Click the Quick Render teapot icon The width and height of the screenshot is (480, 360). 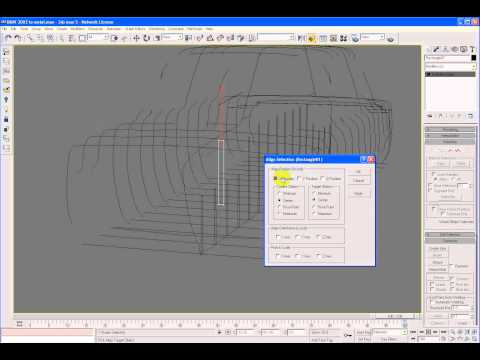[x=390, y=39]
